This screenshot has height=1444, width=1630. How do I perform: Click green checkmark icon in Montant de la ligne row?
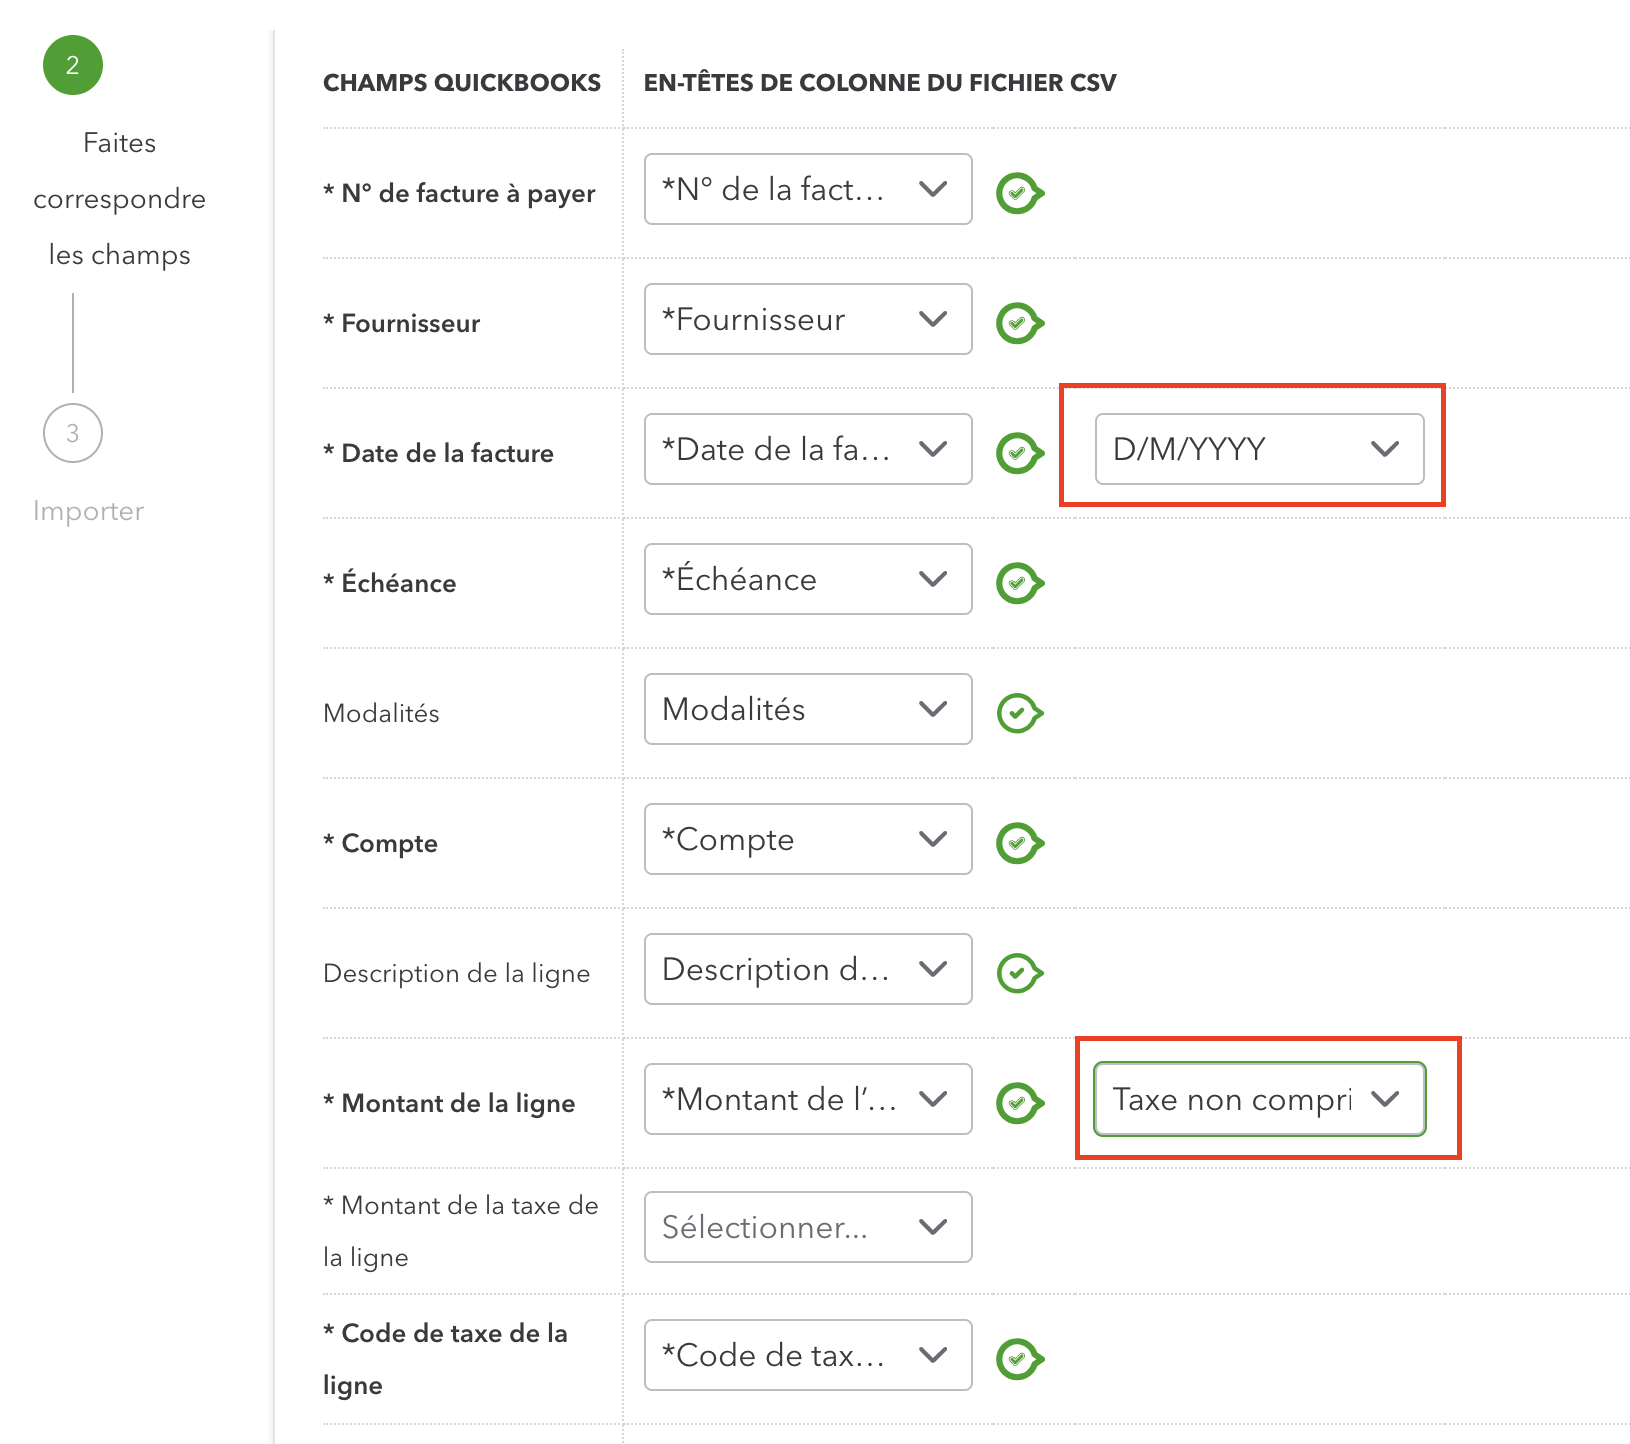[1019, 1103]
